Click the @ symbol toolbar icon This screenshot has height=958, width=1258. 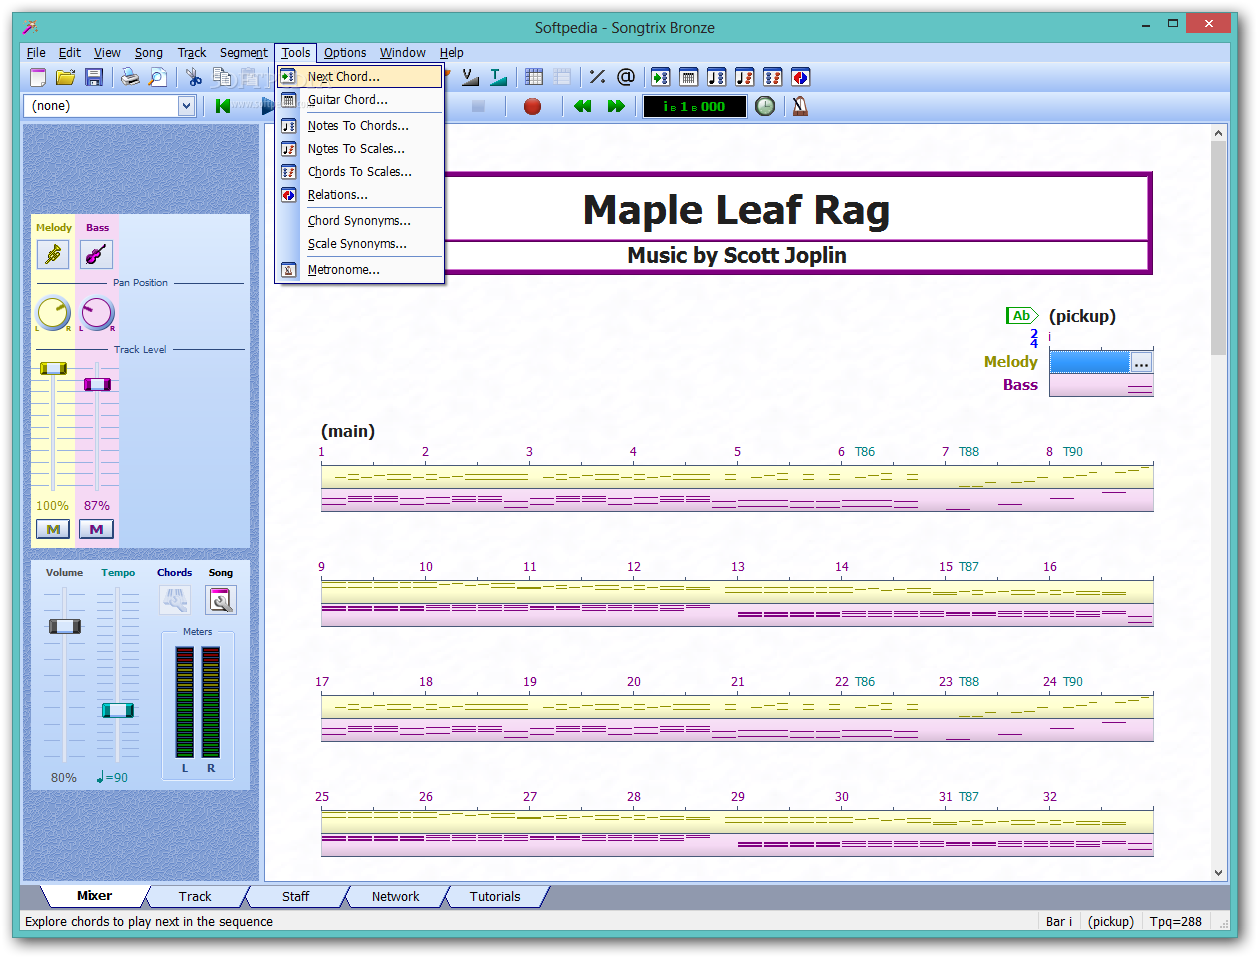point(626,77)
